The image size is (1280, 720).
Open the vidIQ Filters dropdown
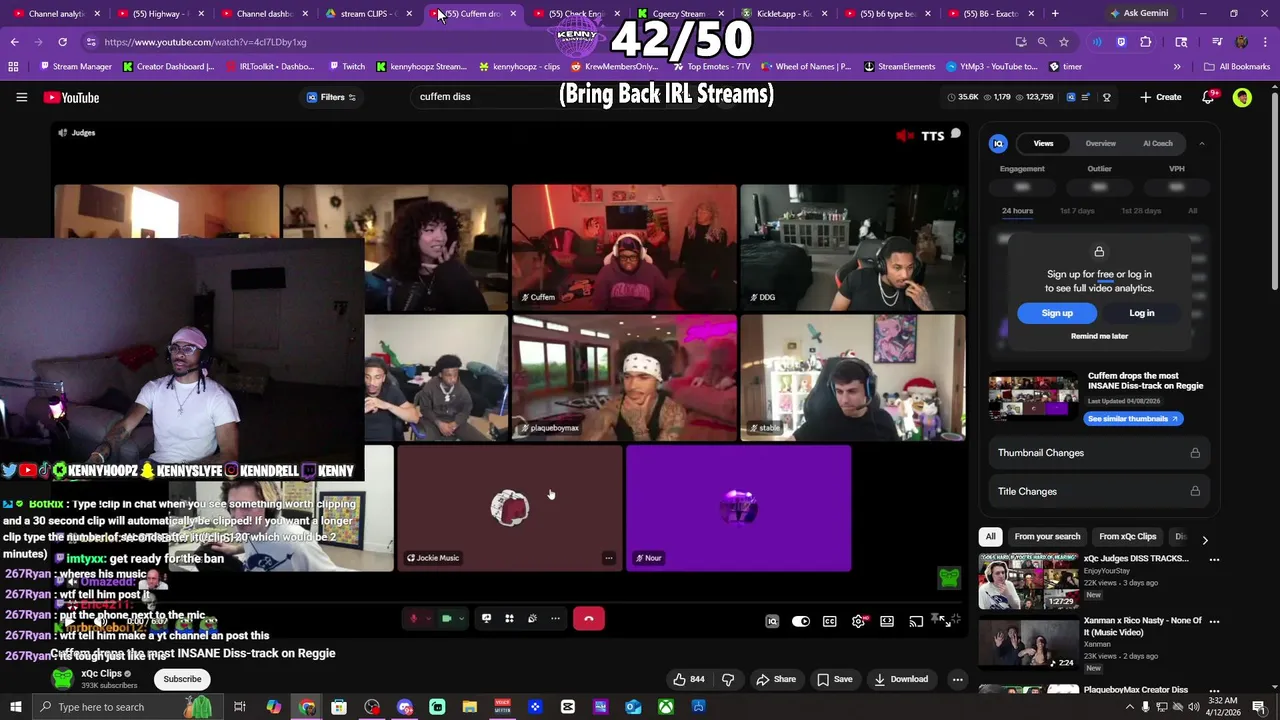pos(331,97)
